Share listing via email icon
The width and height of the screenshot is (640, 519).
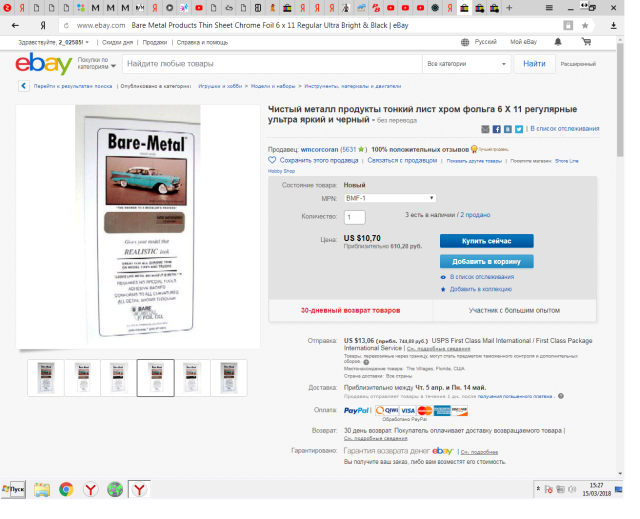[485, 129]
